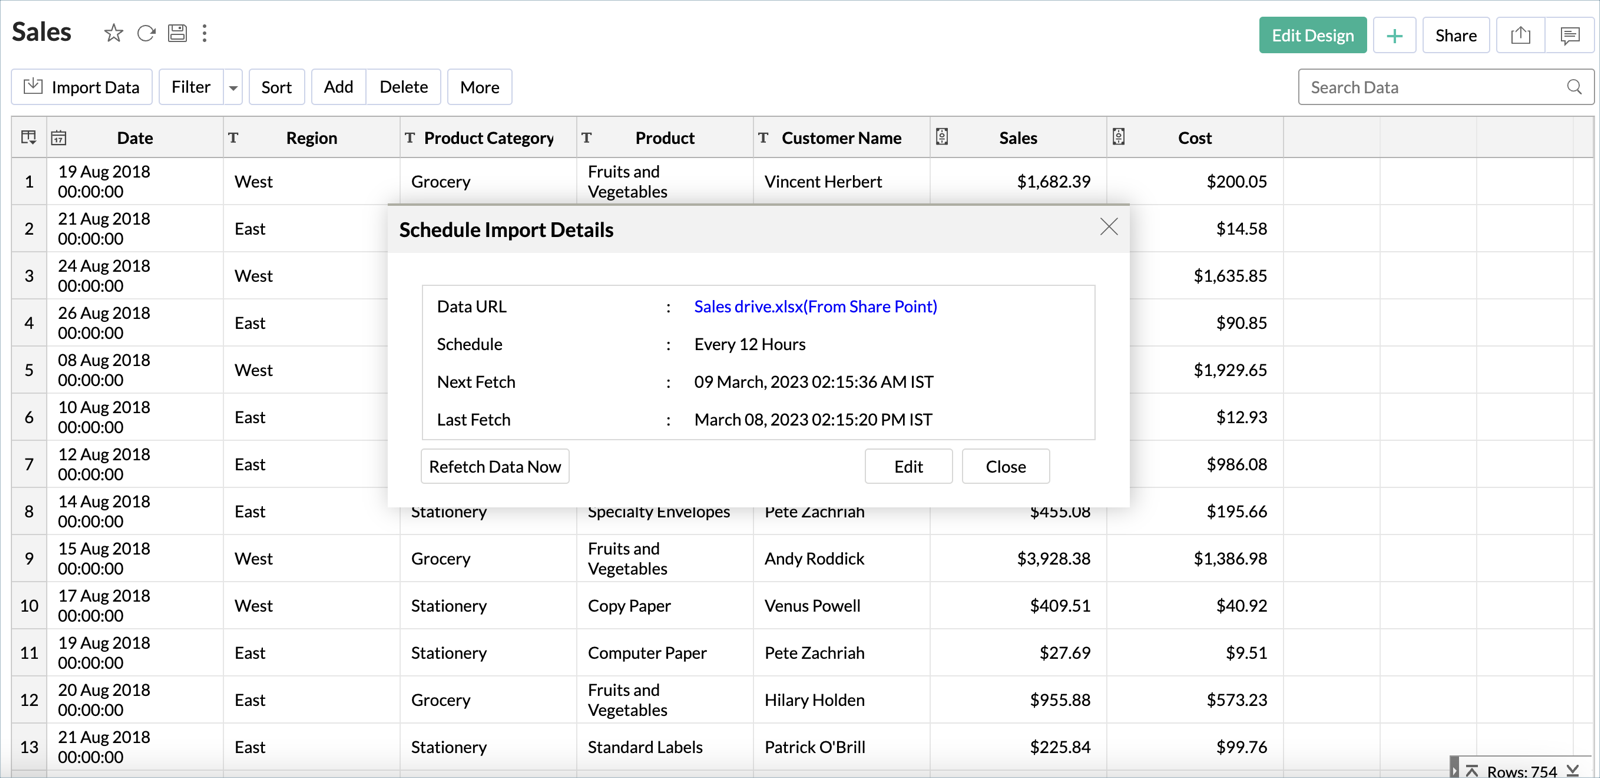Open the three-dot options menu
Viewport: 1600px width, 778px height.
click(x=205, y=33)
